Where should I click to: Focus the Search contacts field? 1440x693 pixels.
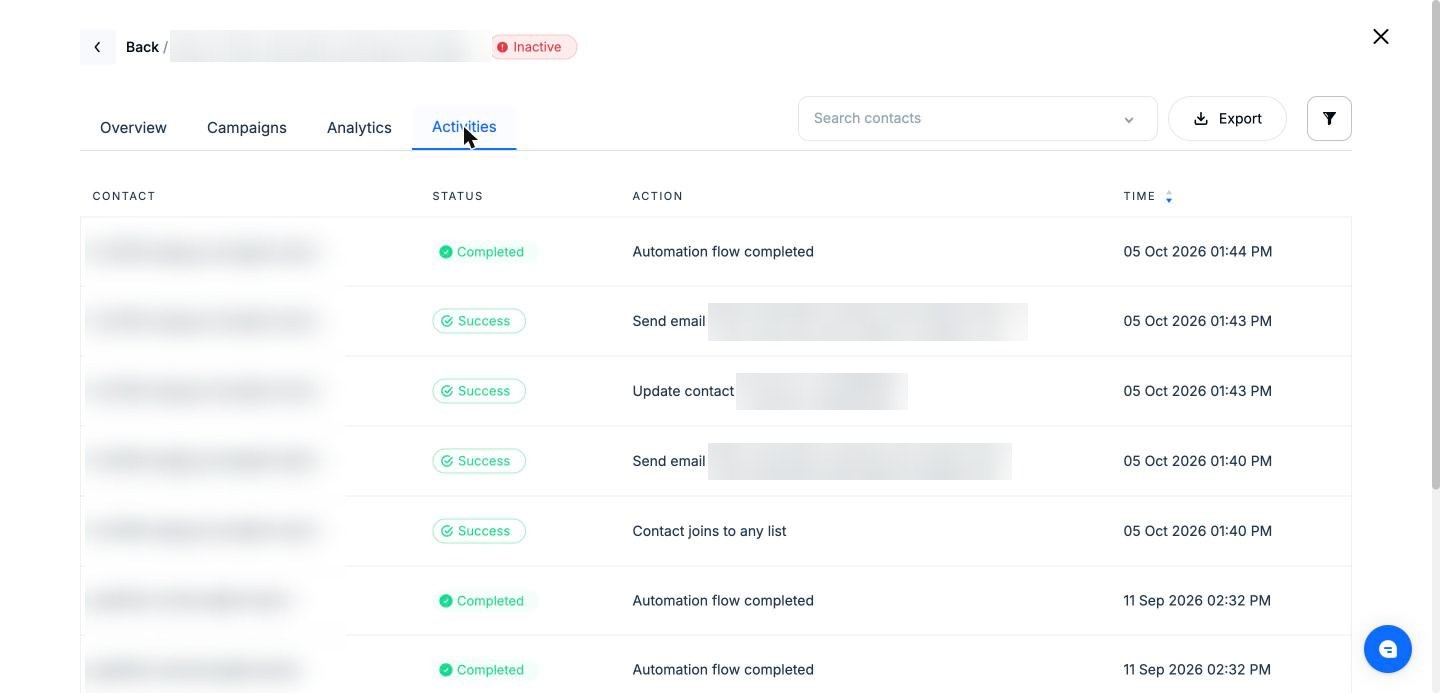coord(977,118)
